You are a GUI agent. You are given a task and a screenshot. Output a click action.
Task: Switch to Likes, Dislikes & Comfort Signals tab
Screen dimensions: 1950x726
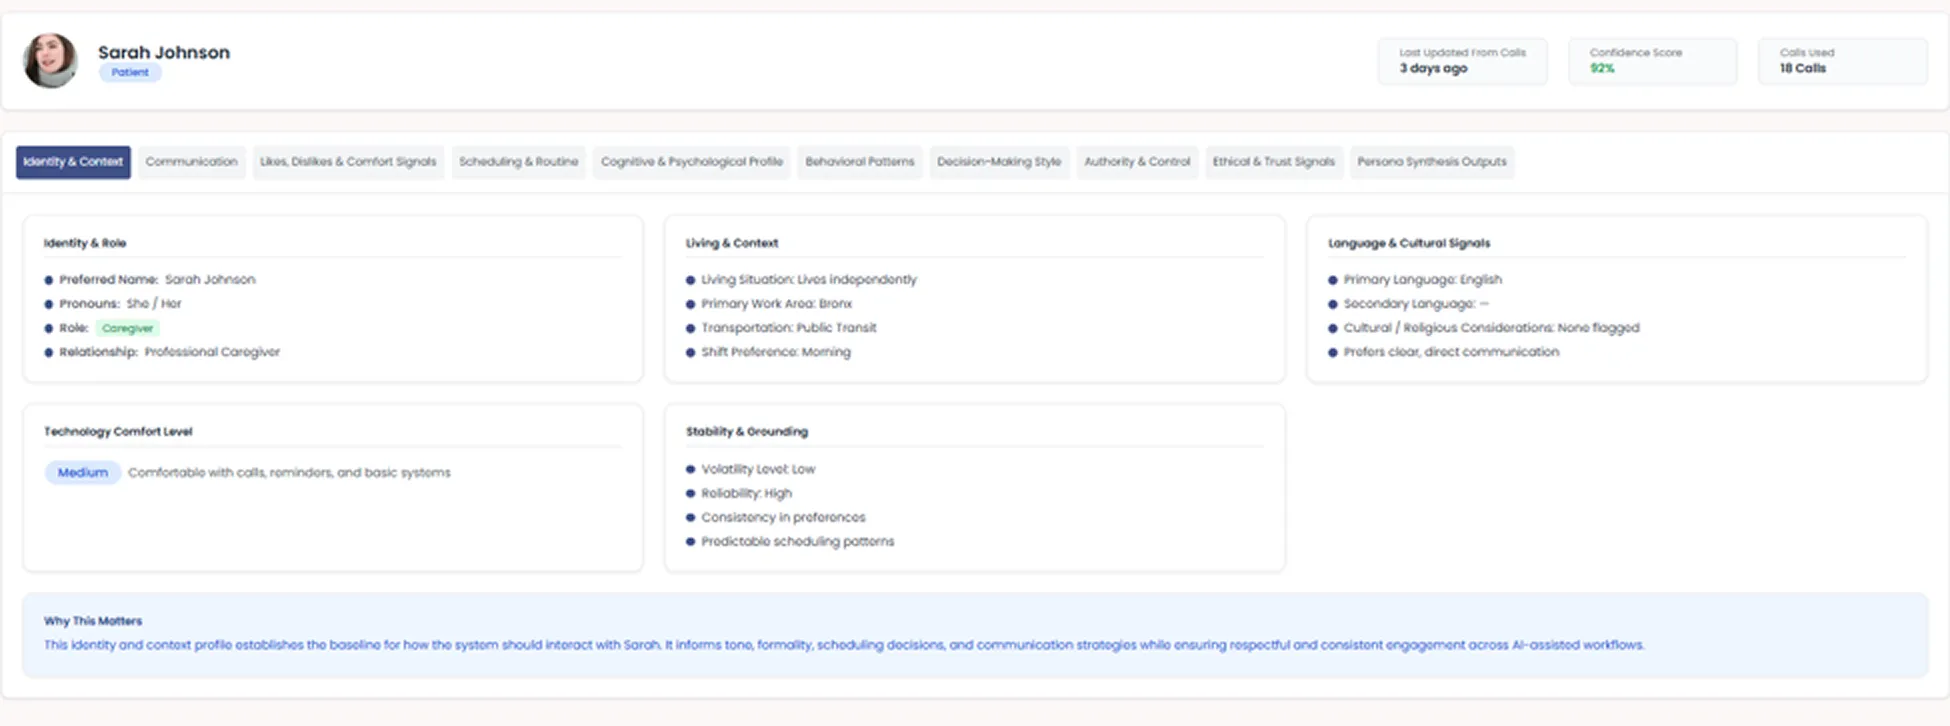pos(348,162)
